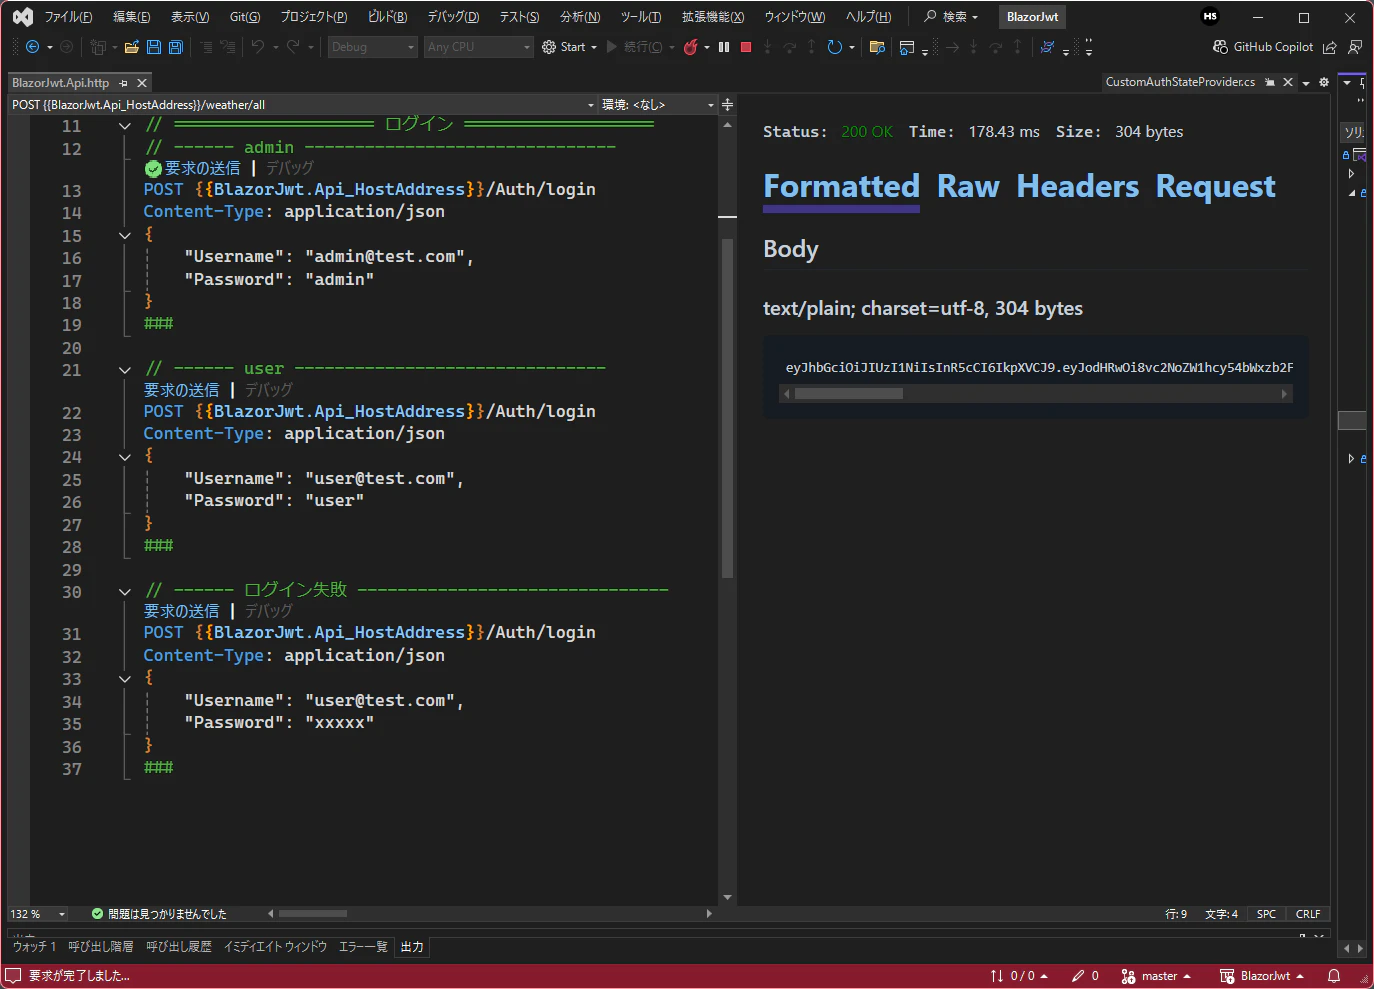
Task: Click the Open File folder icon
Action: (131, 47)
